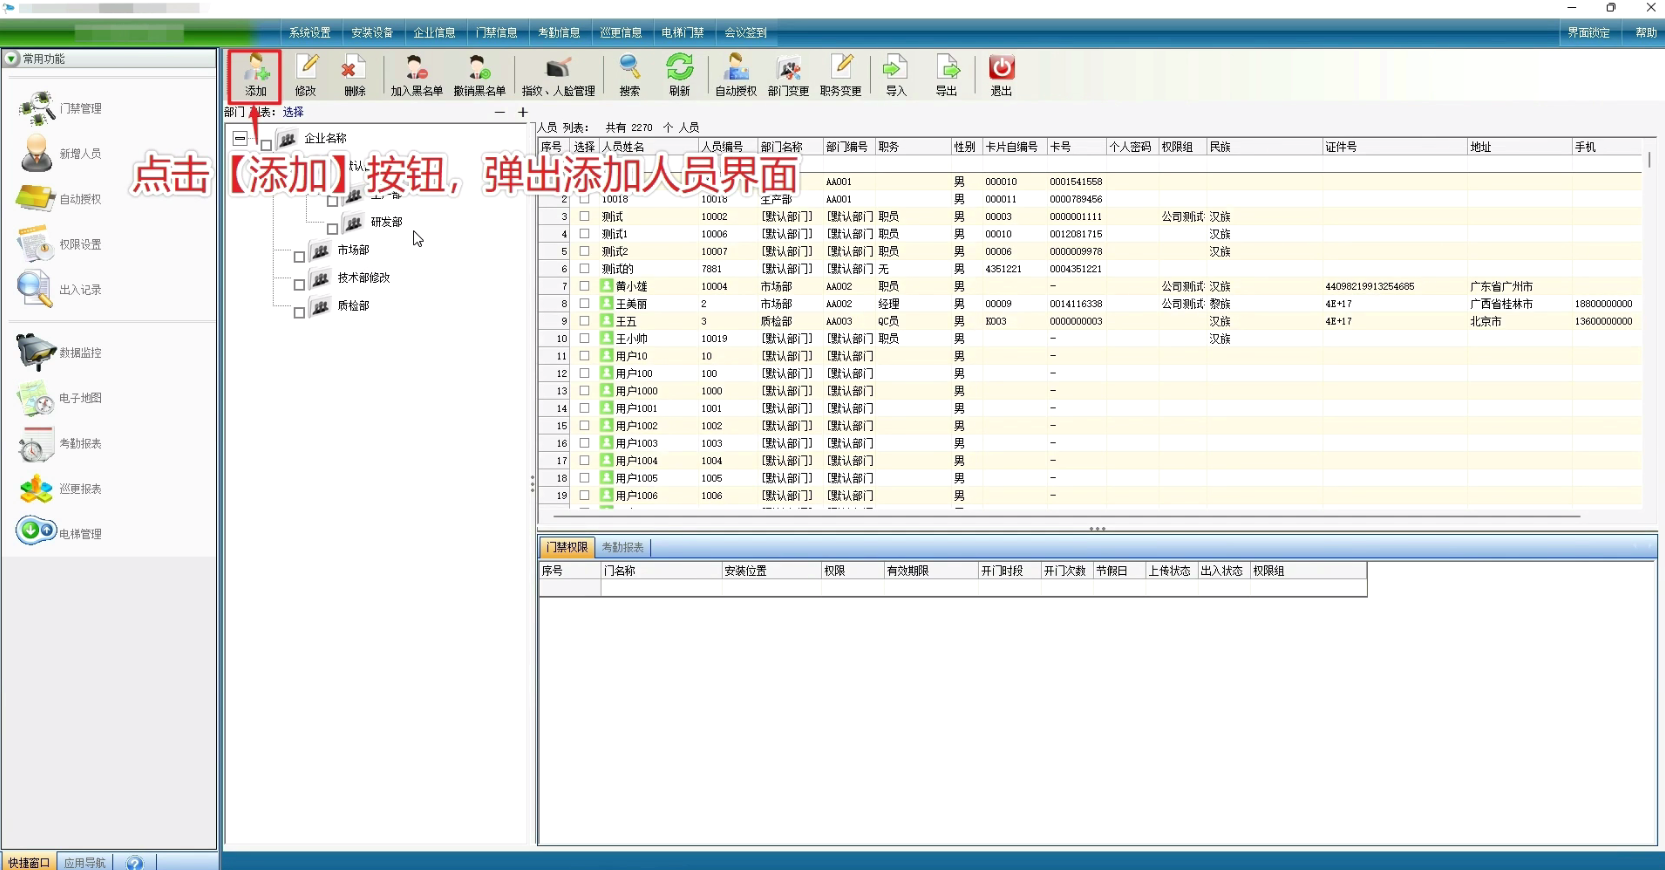1665x870 pixels.
Task: Click the 界面锁定 button
Action: click(x=1588, y=33)
